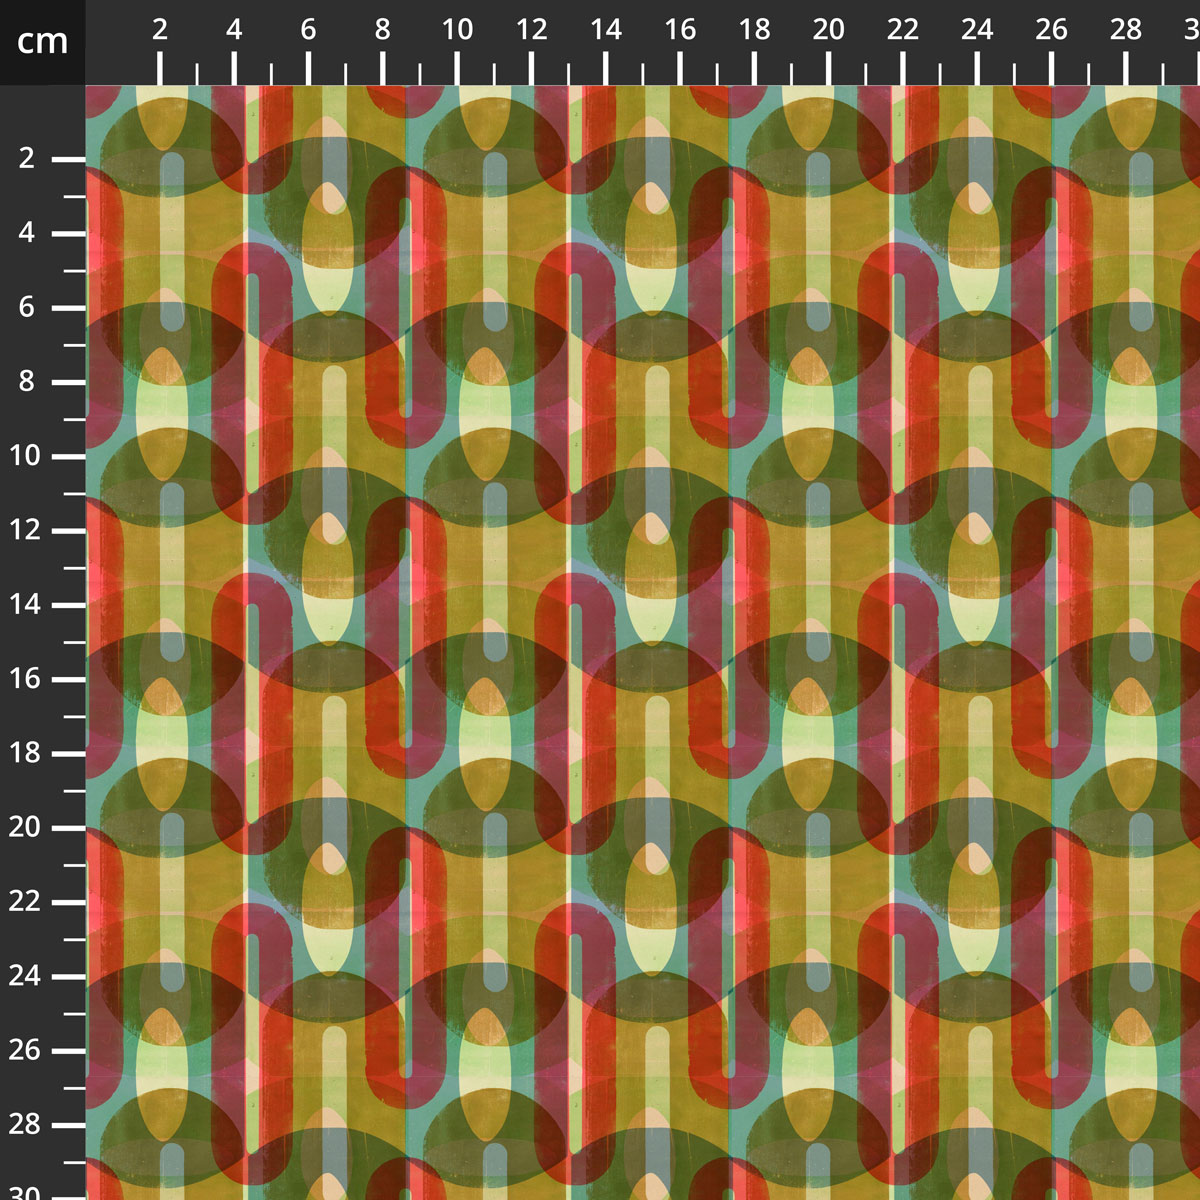Select the 20 mark on the left ruler
Screen dimensions: 1200x1200
(26, 827)
